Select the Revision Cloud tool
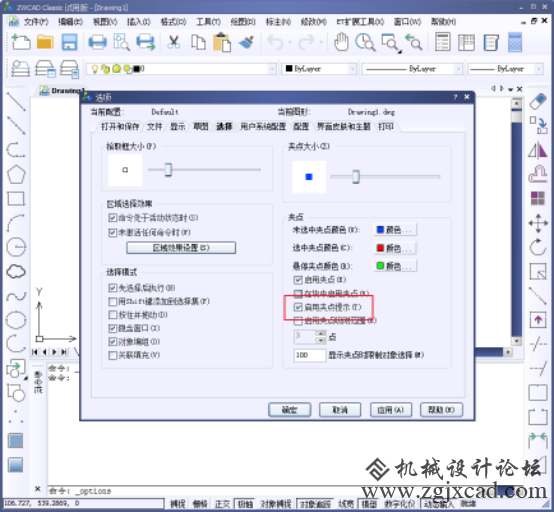The image size is (554, 512). click(x=16, y=271)
